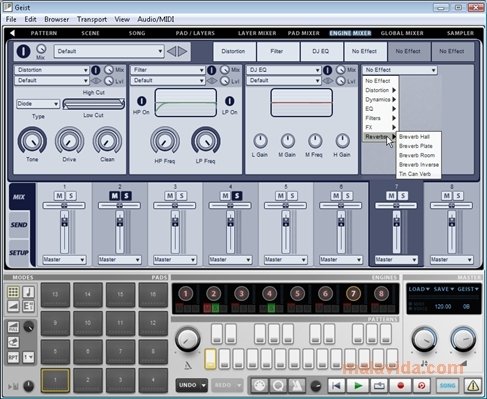Viewport: 487px width, 399px height.
Task: Unsolo mixer channel 4
Action: [x=237, y=196]
